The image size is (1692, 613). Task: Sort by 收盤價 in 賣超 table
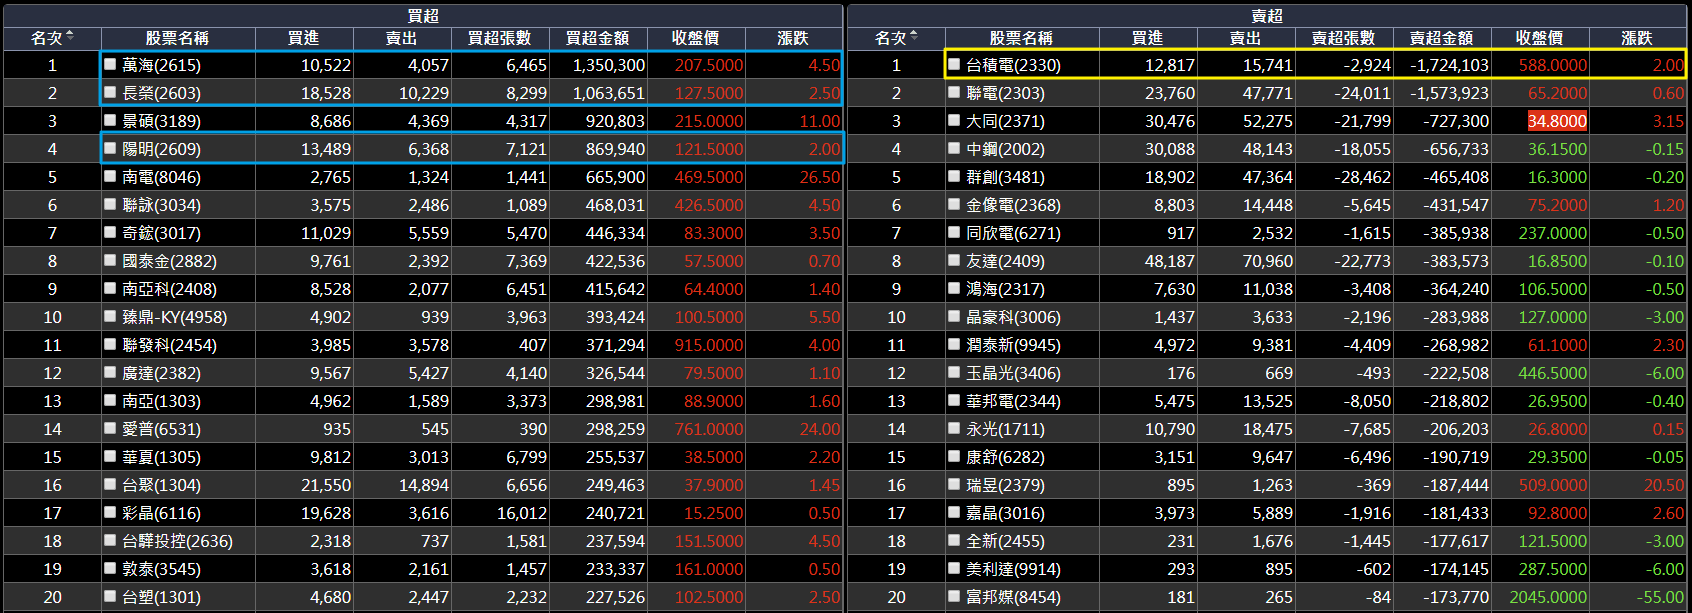coord(1540,38)
